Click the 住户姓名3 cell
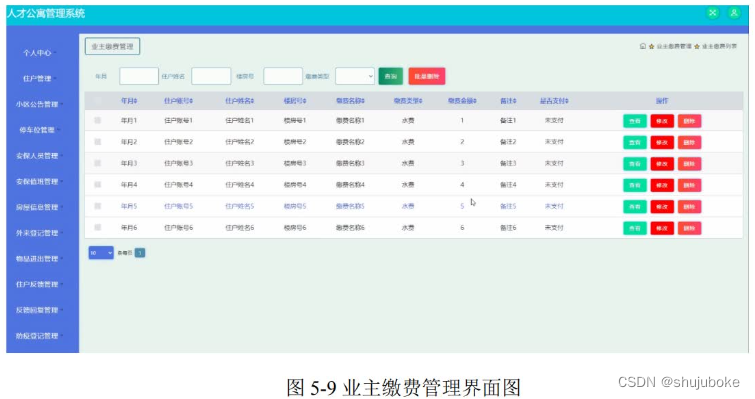Viewport: 755px width, 399px height. tap(239, 163)
